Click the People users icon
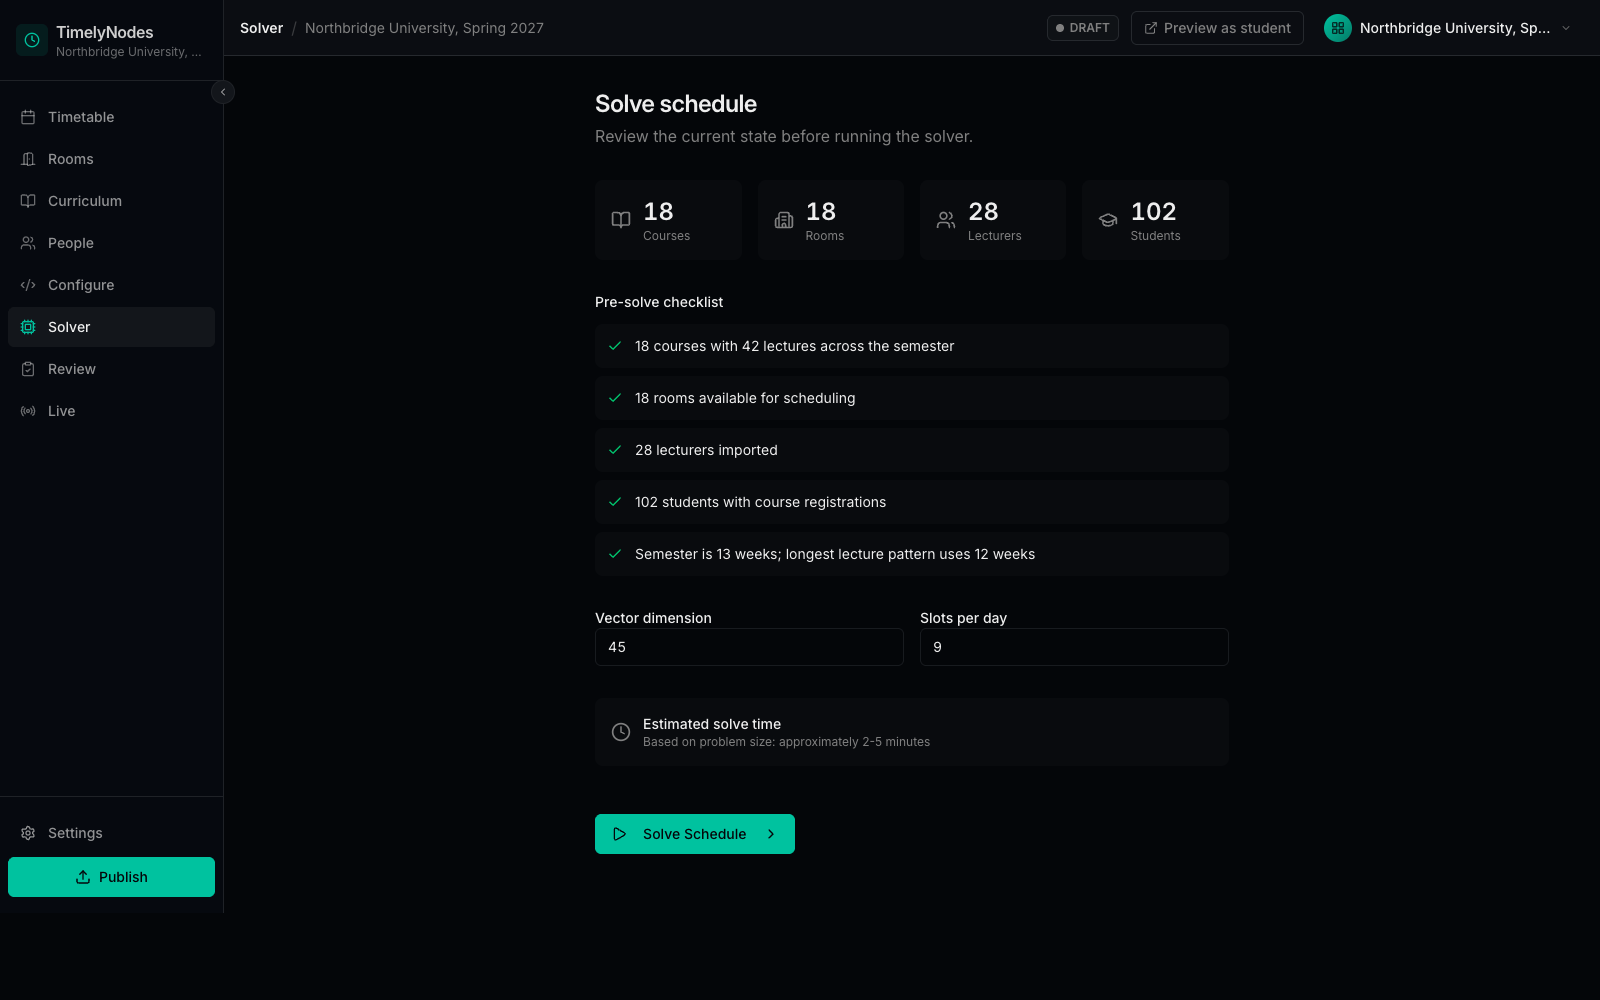The height and width of the screenshot is (1000, 1600). click(28, 243)
